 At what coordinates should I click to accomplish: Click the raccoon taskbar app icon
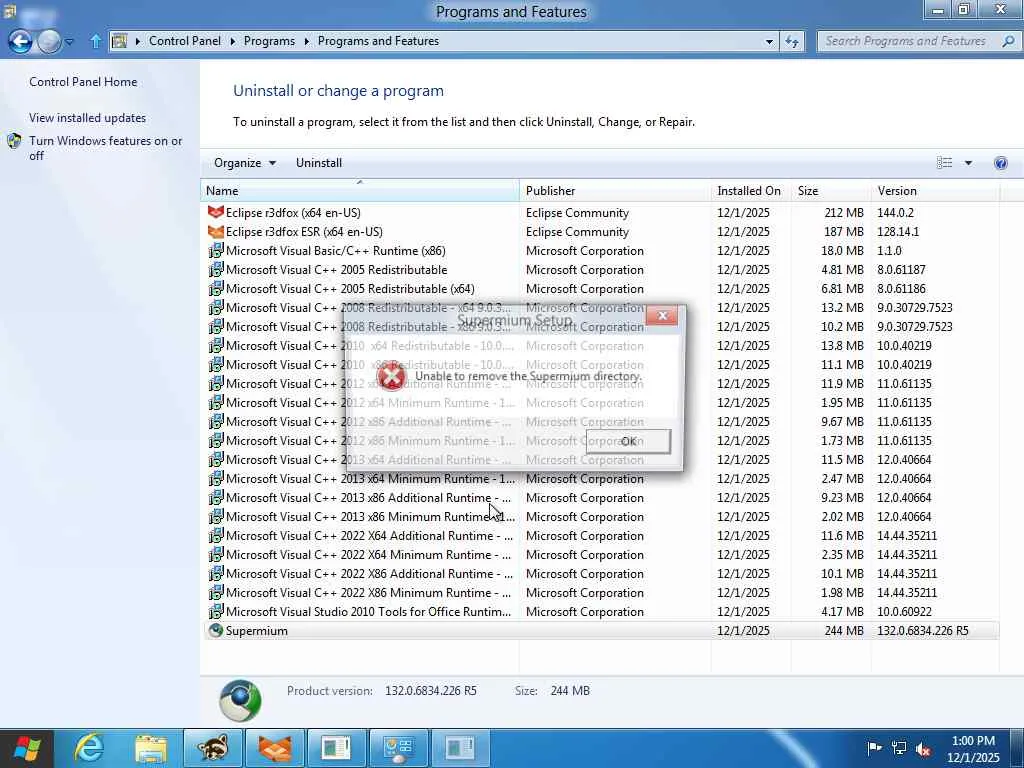(213, 748)
